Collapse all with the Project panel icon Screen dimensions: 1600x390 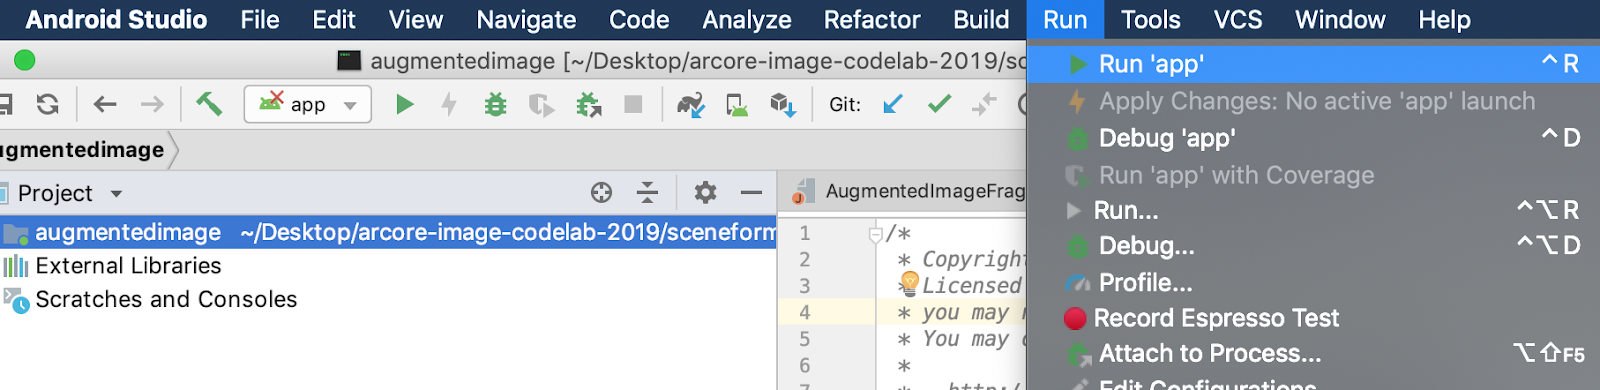(648, 192)
